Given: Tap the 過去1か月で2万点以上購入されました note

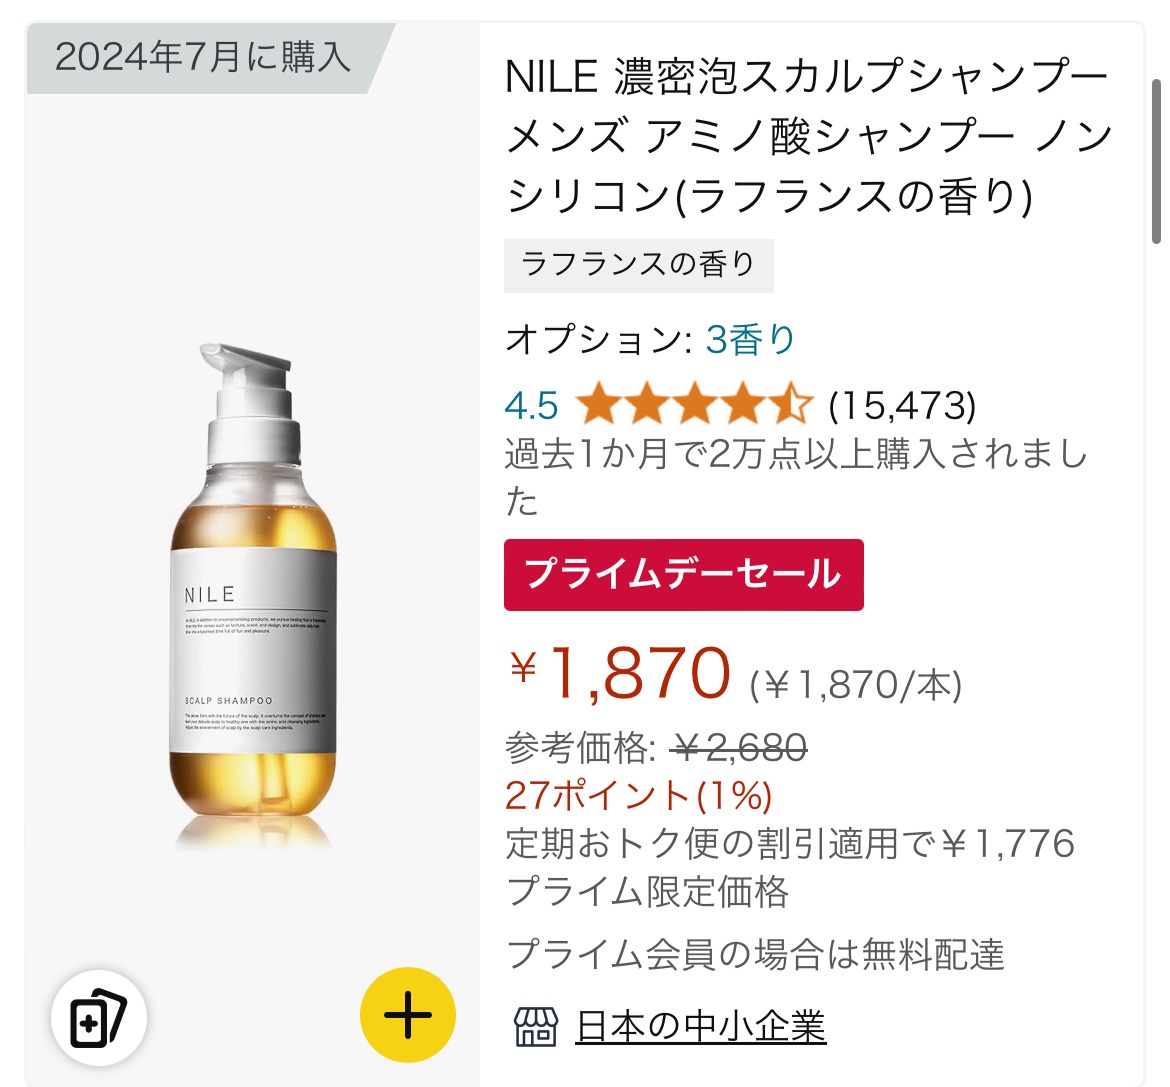Looking at the screenshot, I should (795, 476).
